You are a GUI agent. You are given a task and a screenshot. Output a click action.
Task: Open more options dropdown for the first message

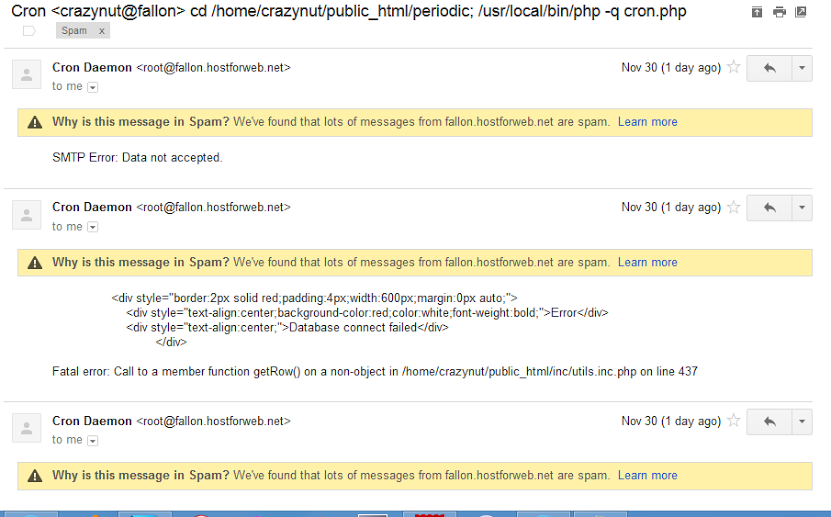pos(802,68)
